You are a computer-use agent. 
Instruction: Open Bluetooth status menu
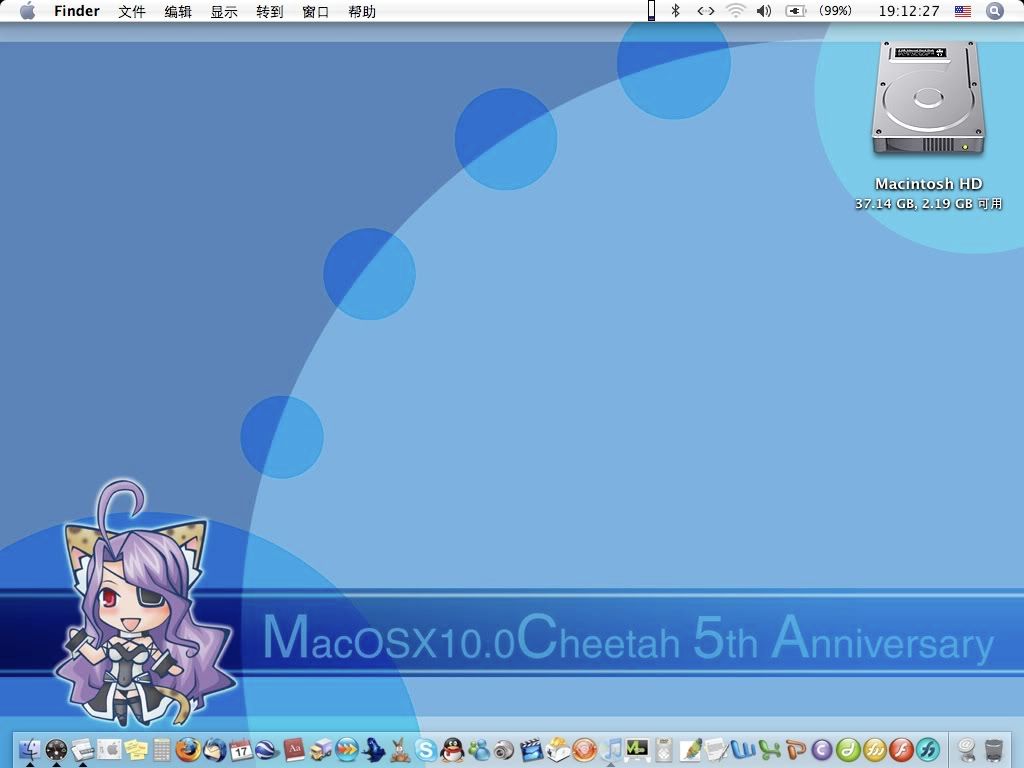(676, 11)
